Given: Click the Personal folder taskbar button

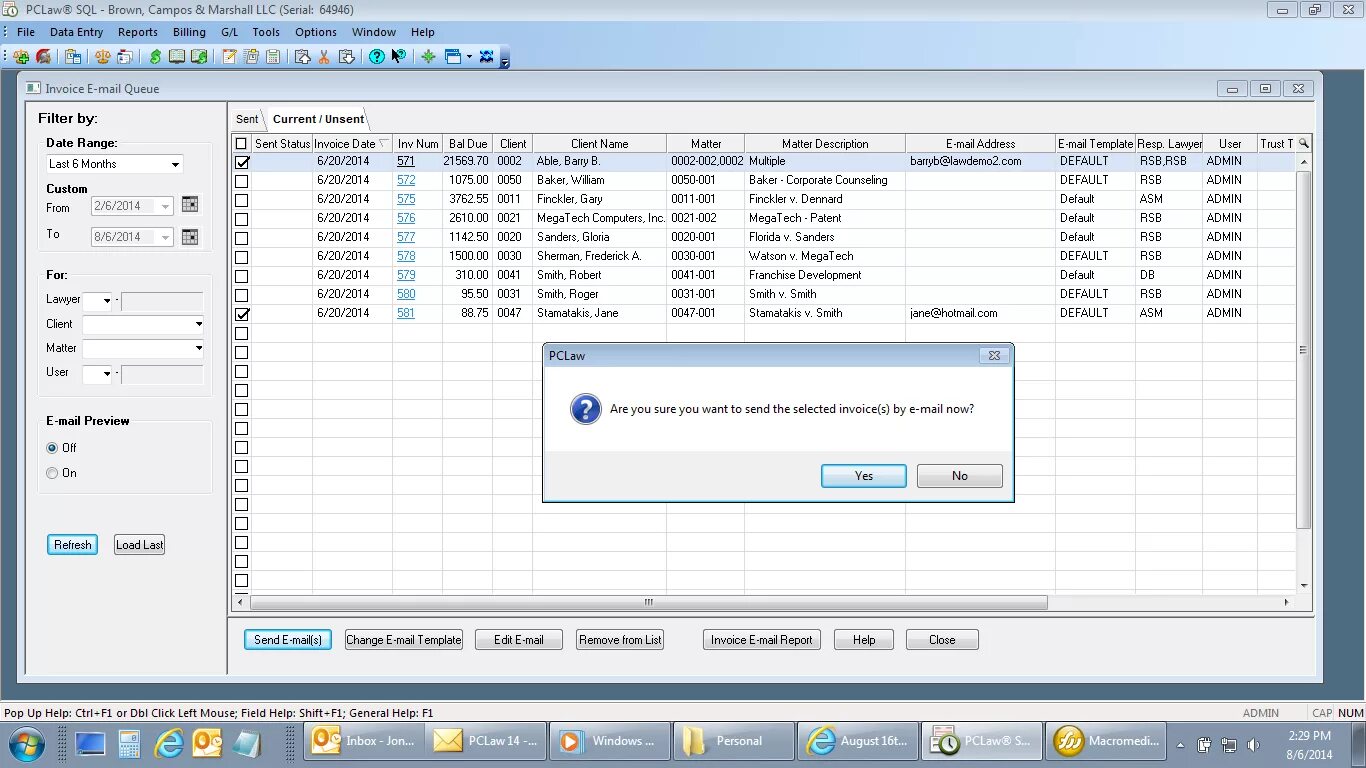Looking at the screenshot, I should pyautogui.click(x=733, y=741).
